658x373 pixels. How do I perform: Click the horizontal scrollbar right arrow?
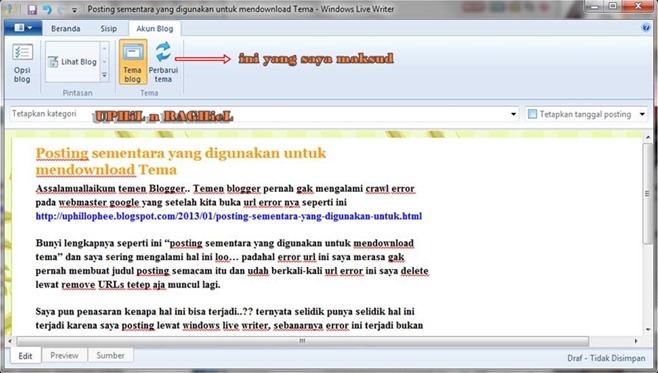pos(636,341)
